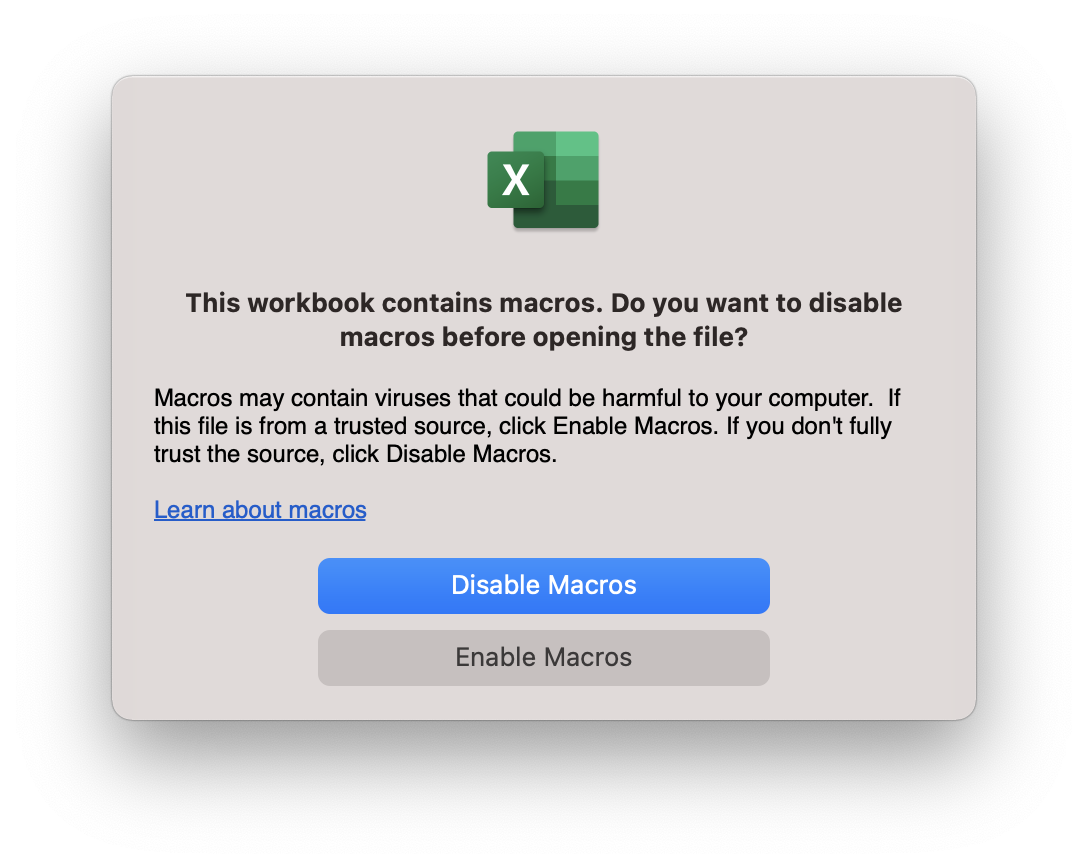1088x868 pixels.
Task: Click the white X on Excel logo
Action: 516,180
